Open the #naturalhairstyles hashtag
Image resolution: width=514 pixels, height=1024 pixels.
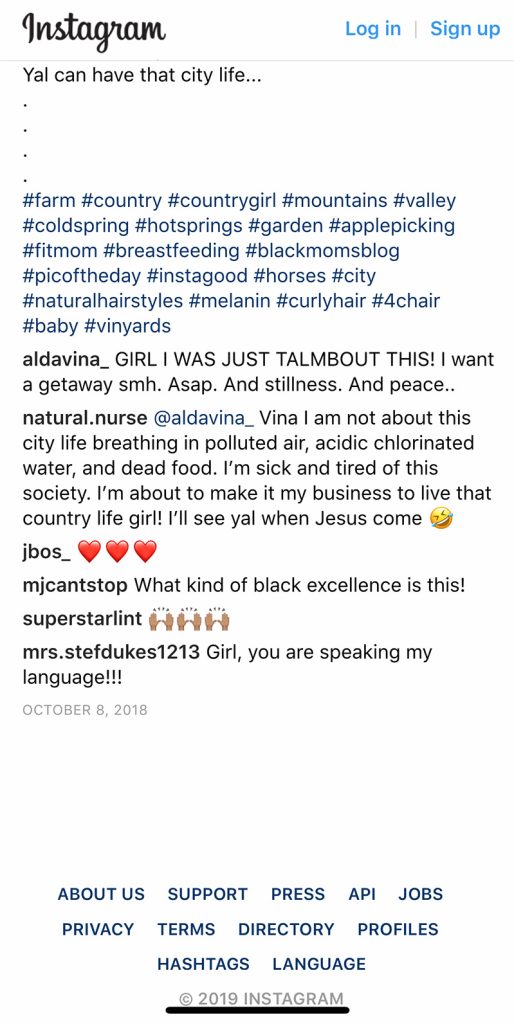(102, 300)
